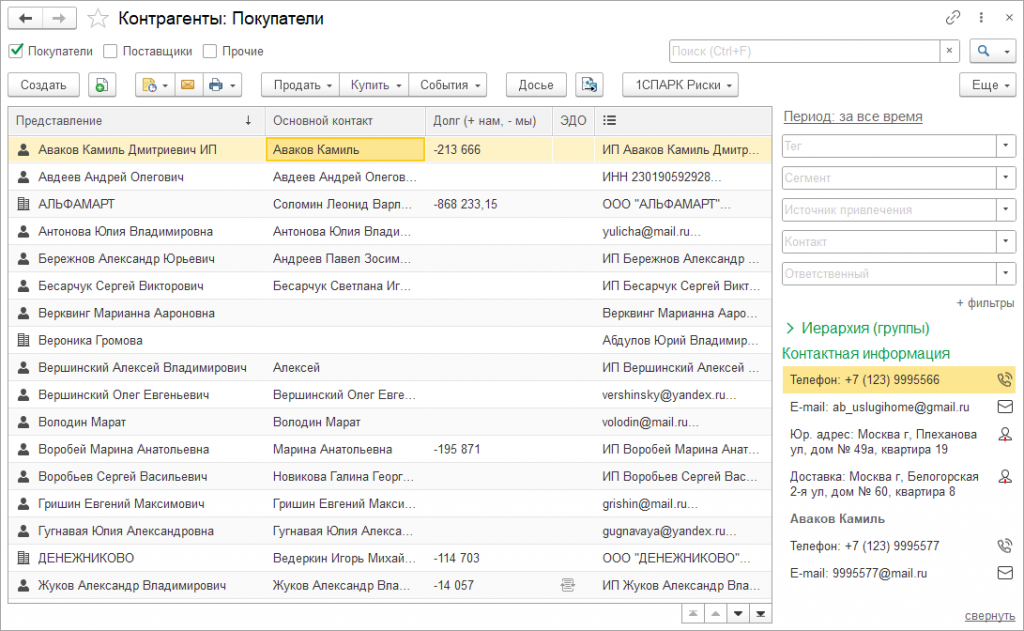Go forward with the right arrow button
Screen dimensions: 1024x631
tap(59, 18)
